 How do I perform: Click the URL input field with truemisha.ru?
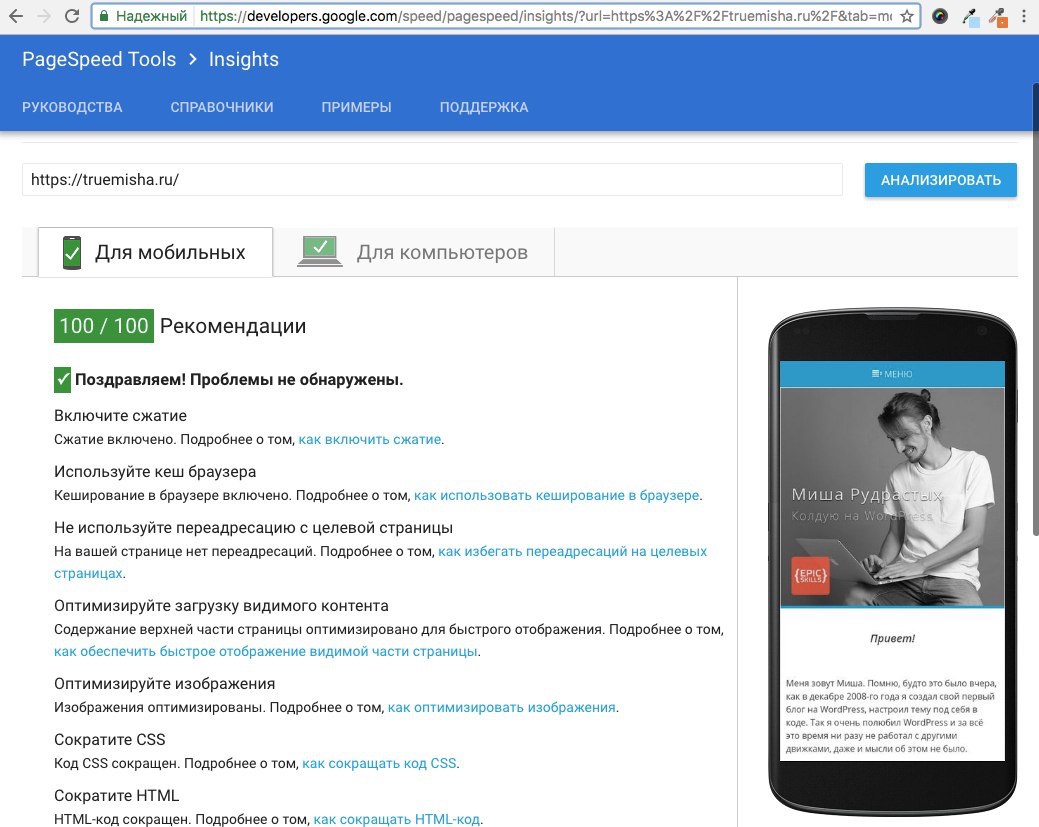tap(432, 180)
